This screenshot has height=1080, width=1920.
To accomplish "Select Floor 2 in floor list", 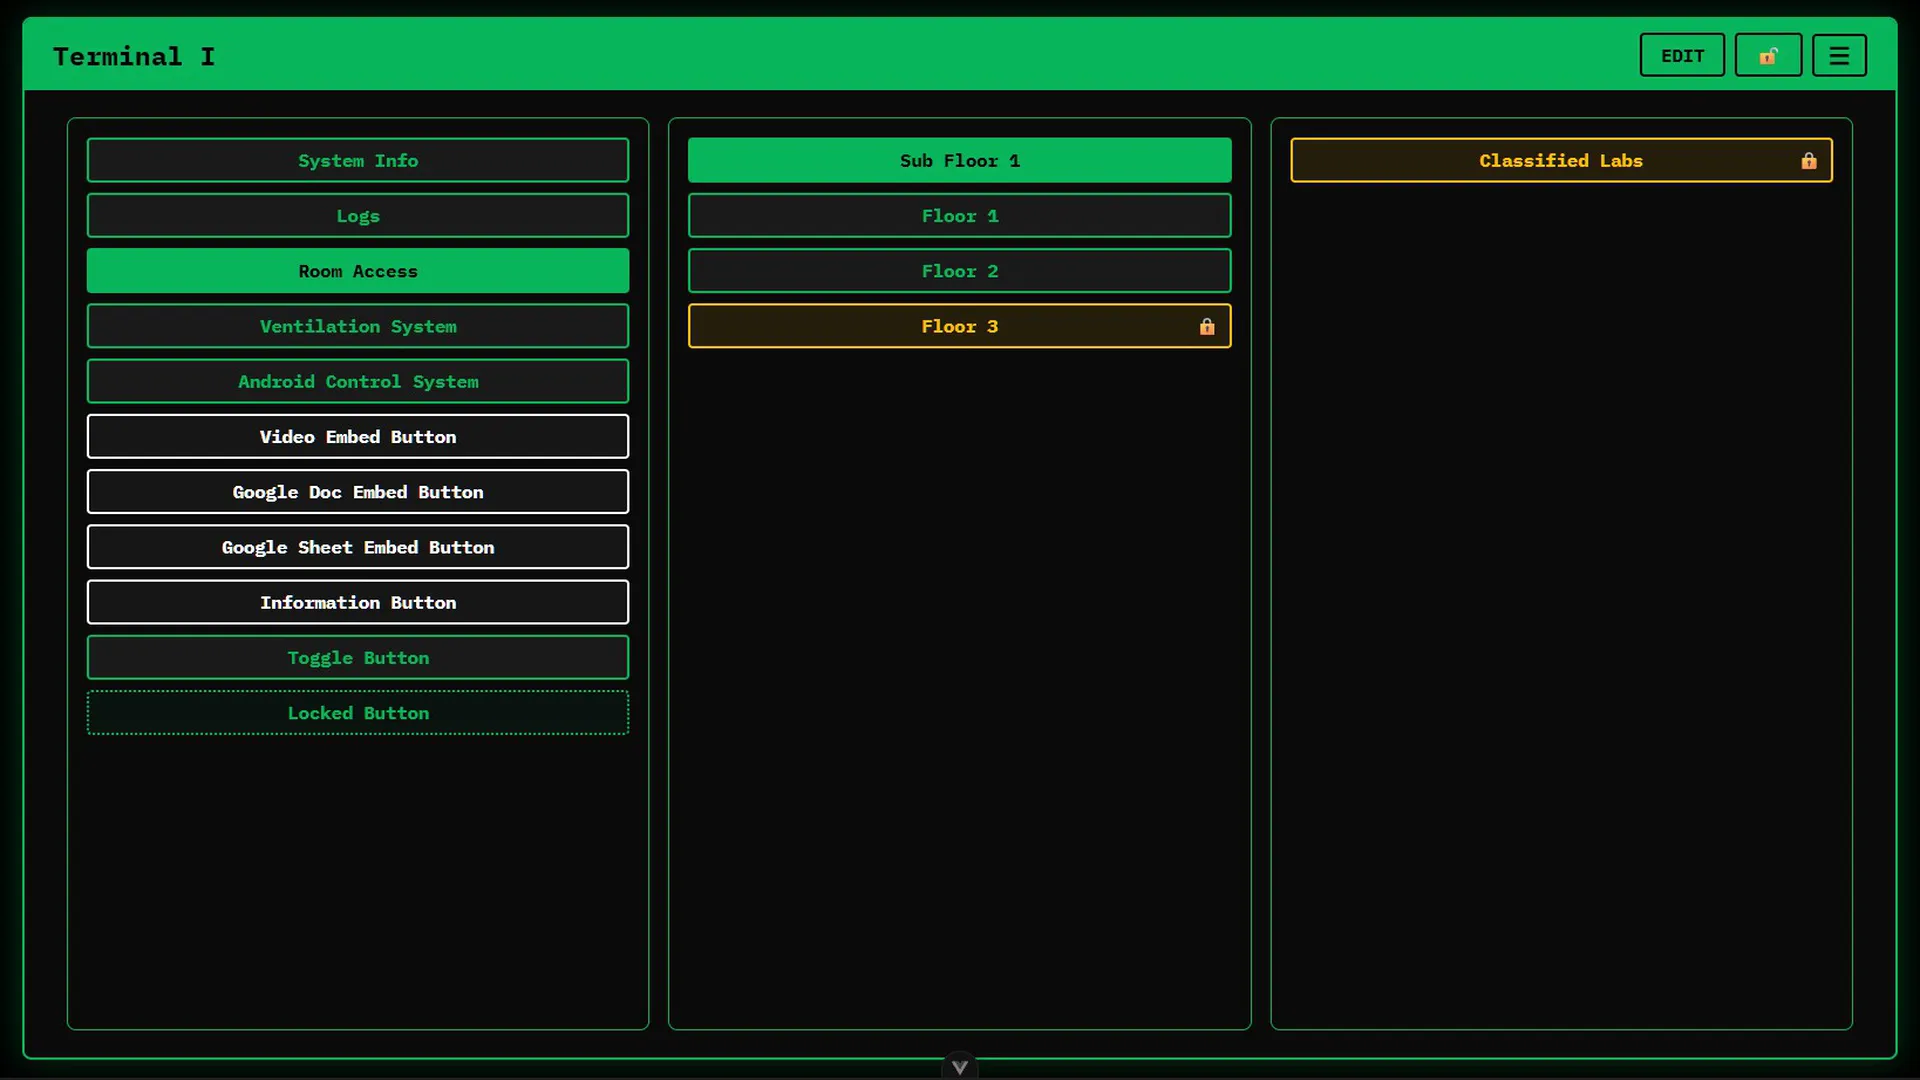I will coord(959,271).
